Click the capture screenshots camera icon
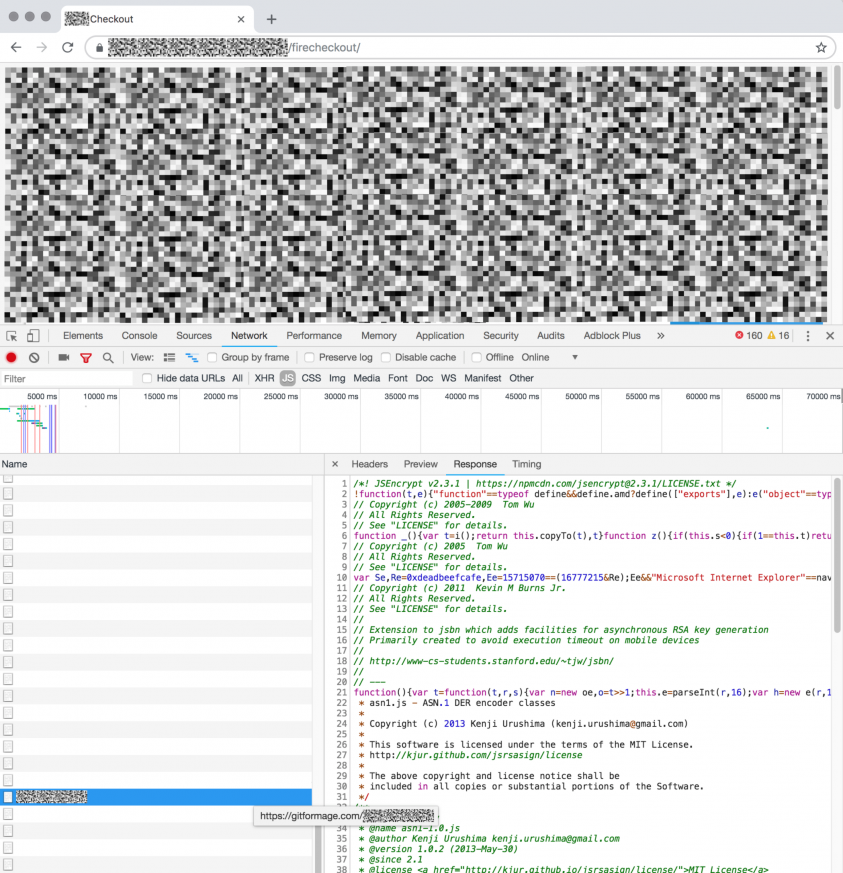The image size is (843, 873). pos(64,357)
